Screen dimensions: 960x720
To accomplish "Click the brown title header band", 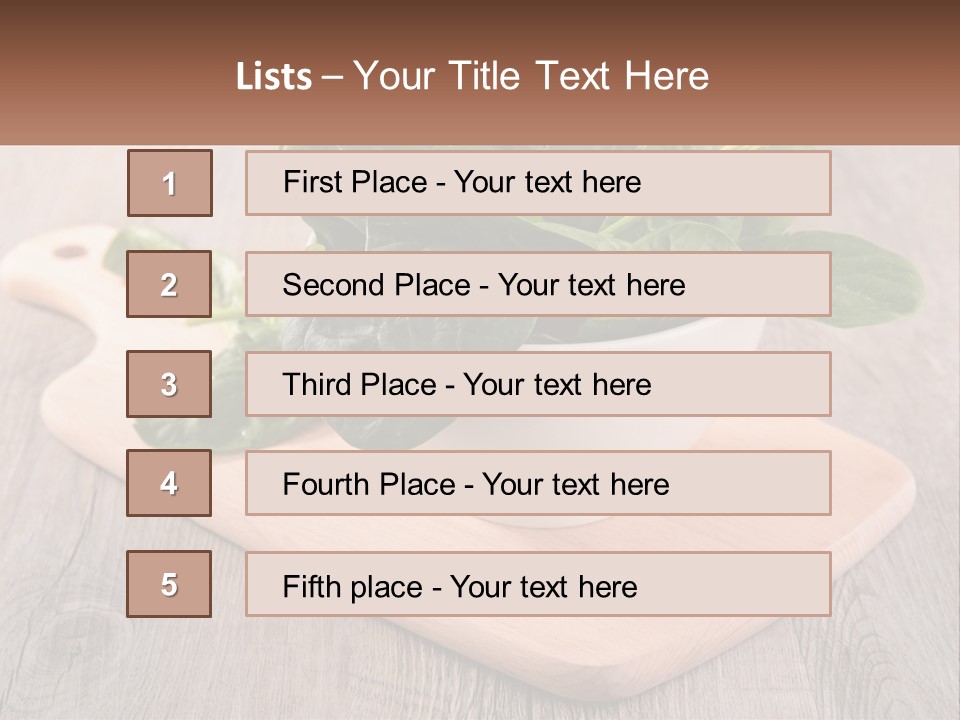I will [x=480, y=72].
